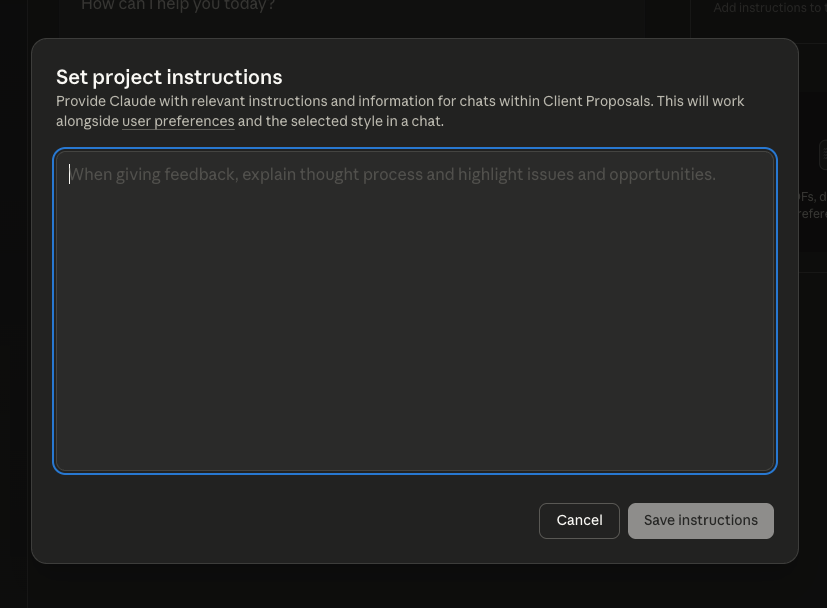
Task: Focus the project instructions text area
Action: (x=415, y=310)
